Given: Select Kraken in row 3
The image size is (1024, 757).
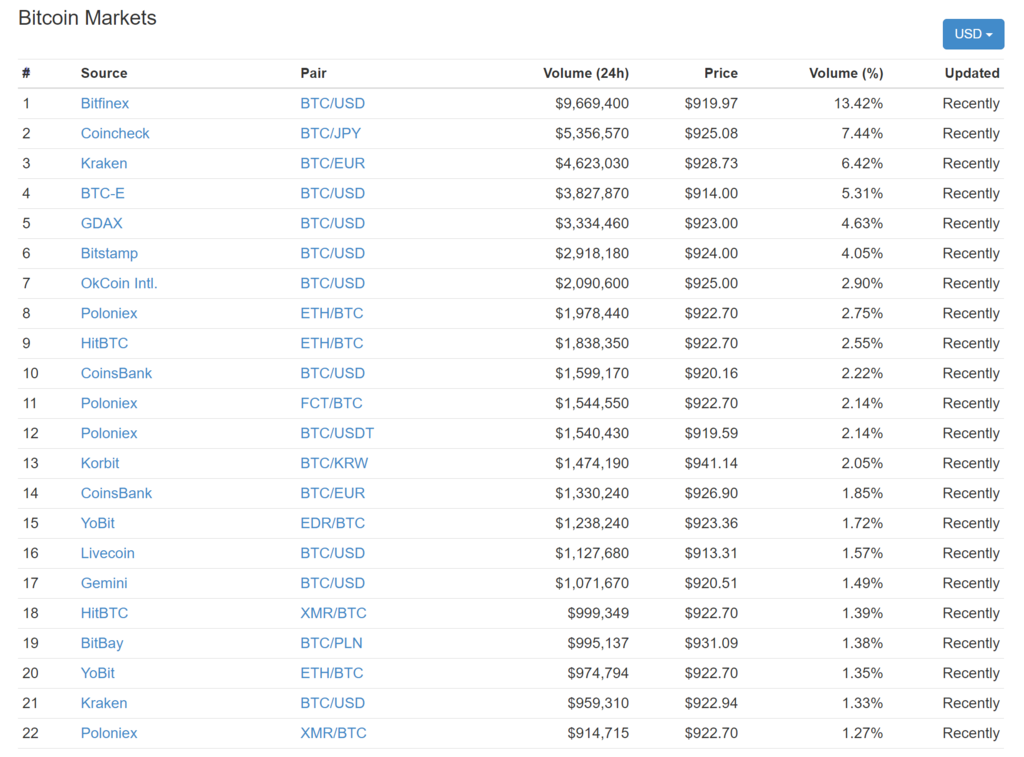Looking at the screenshot, I should (x=104, y=163).
